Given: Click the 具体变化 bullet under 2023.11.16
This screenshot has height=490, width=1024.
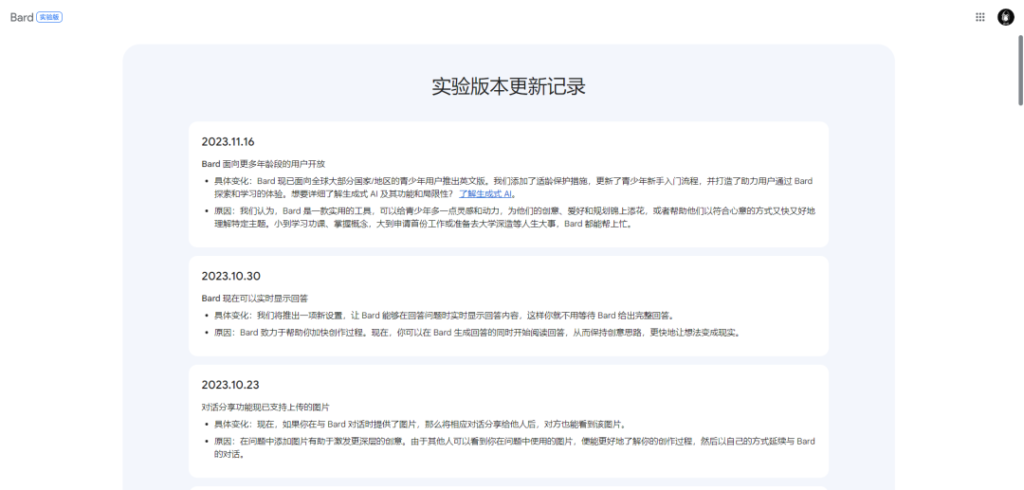Looking at the screenshot, I should (513, 188).
